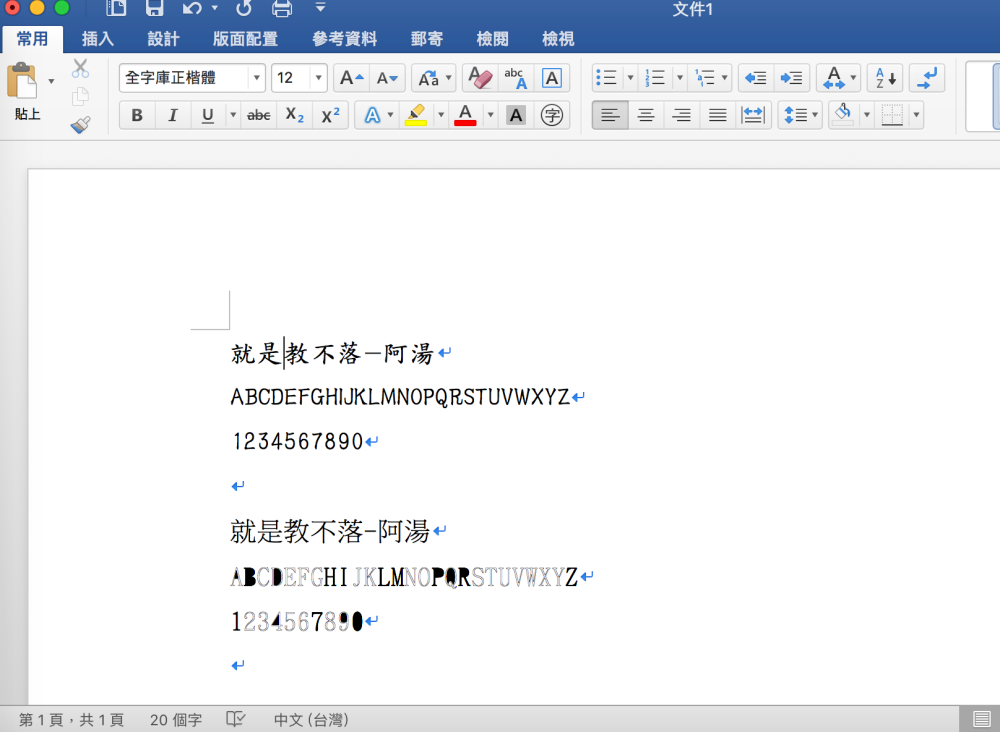Set left text alignment
1000x732 pixels.
click(x=610, y=115)
